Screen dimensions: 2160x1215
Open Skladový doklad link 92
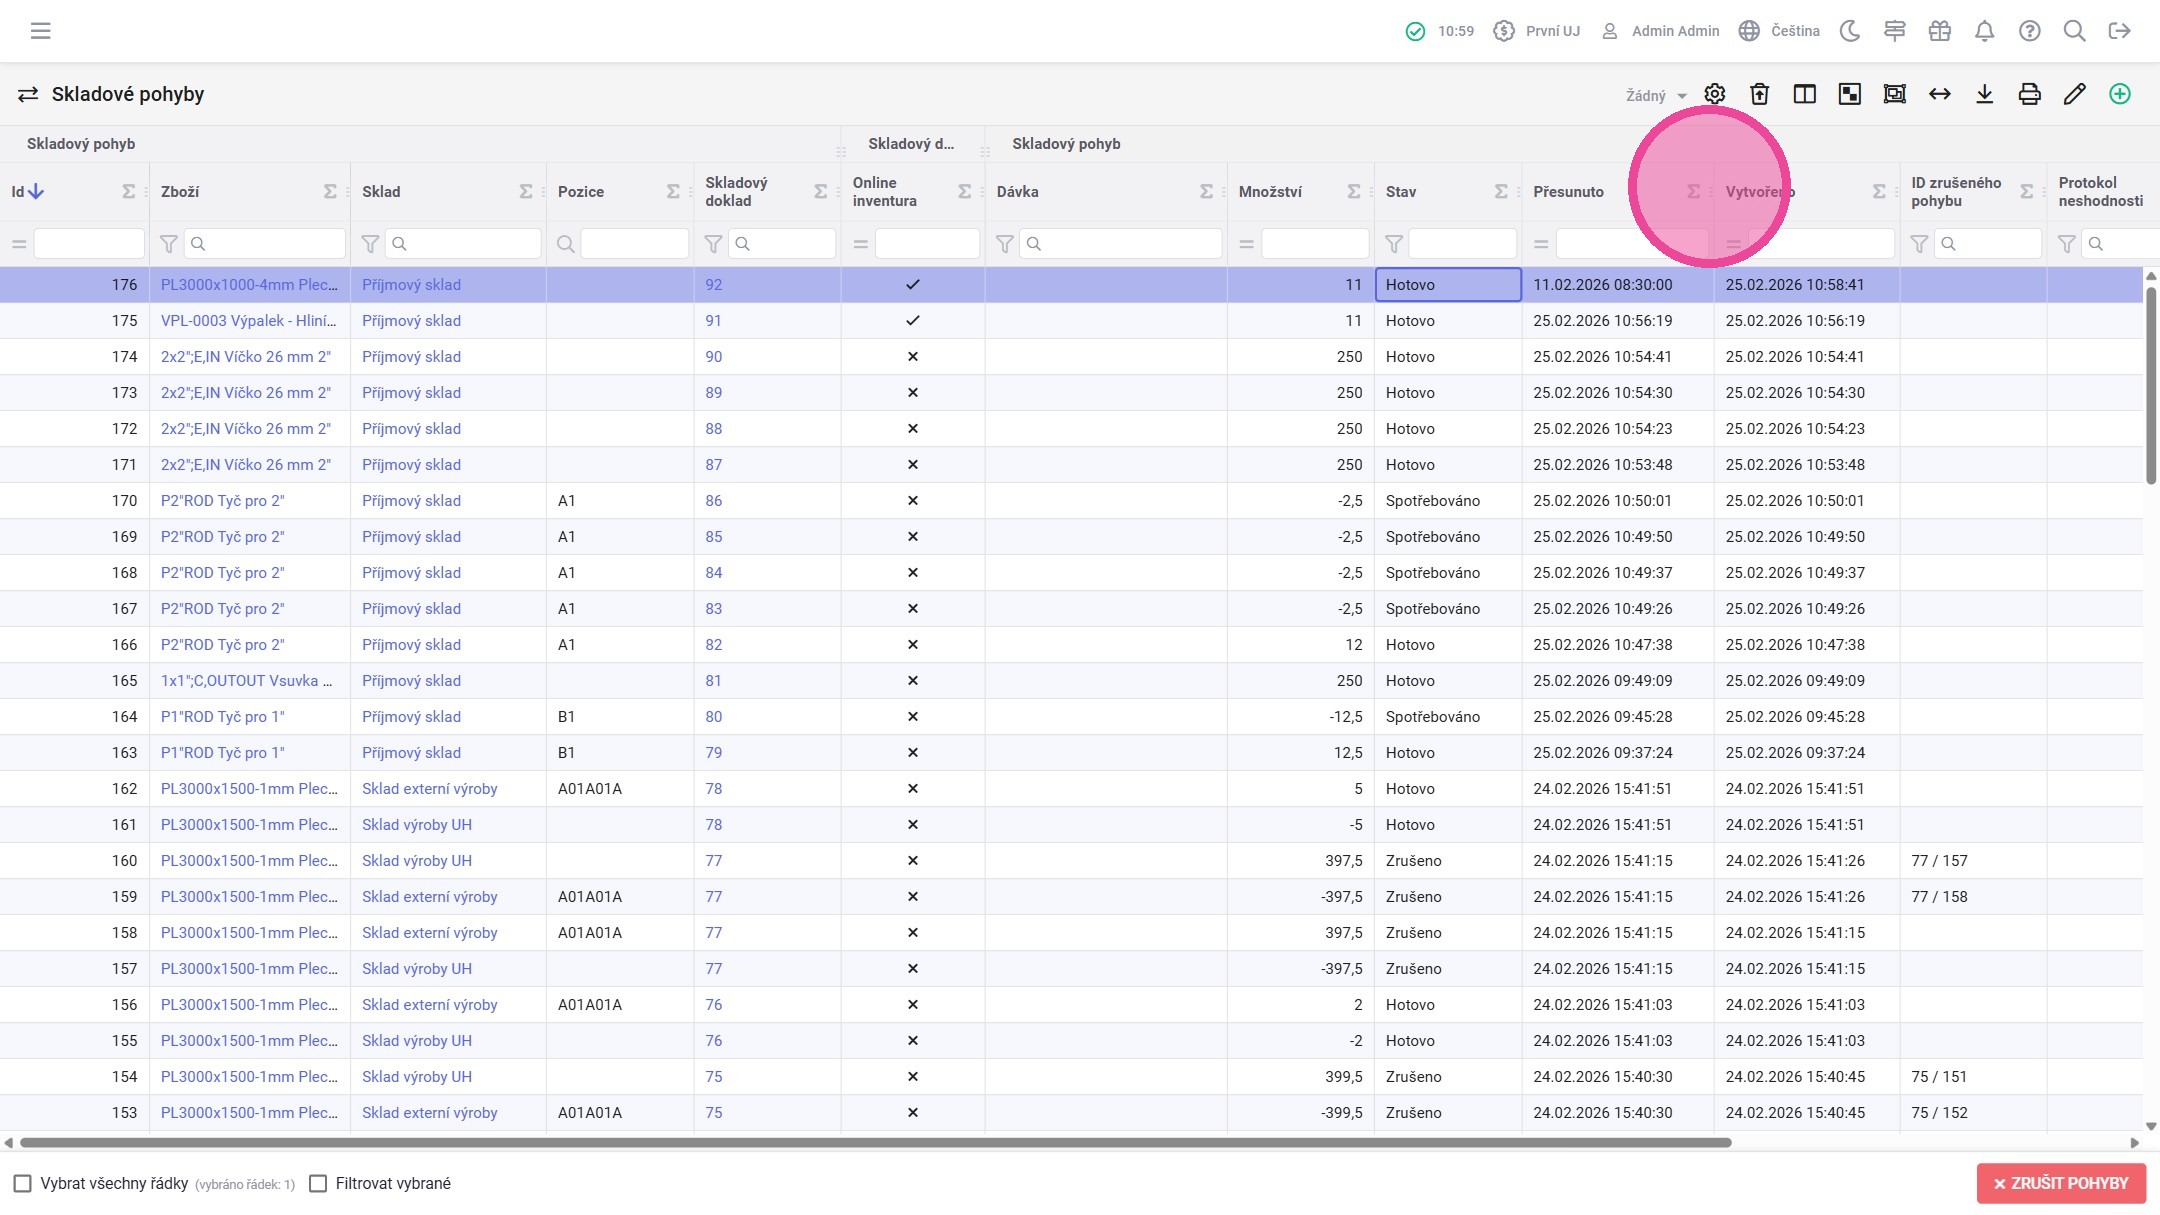[713, 285]
